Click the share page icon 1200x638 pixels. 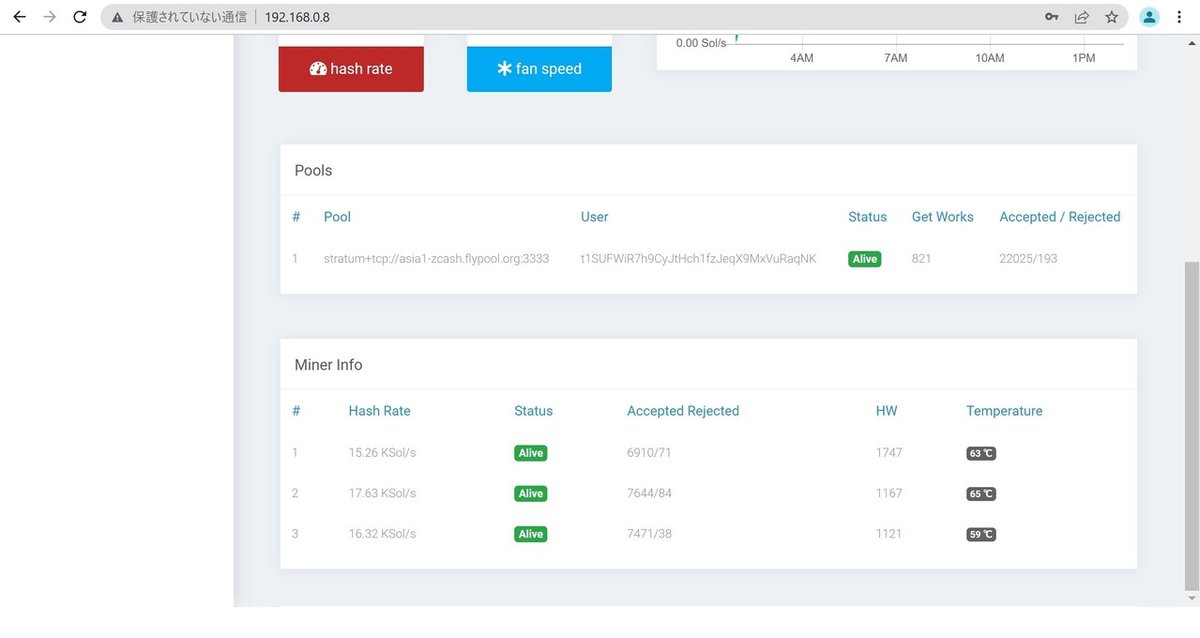point(1082,17)
